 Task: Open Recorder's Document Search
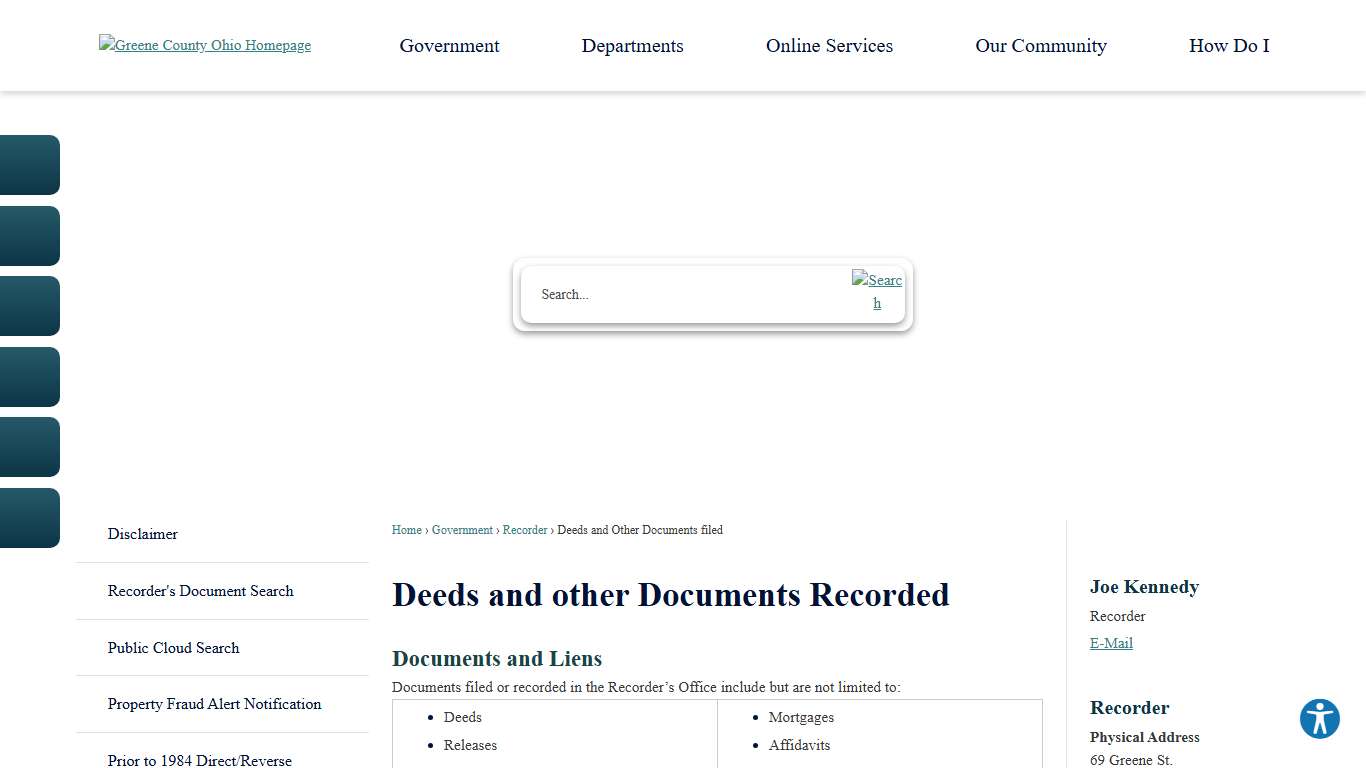(200, 591)
